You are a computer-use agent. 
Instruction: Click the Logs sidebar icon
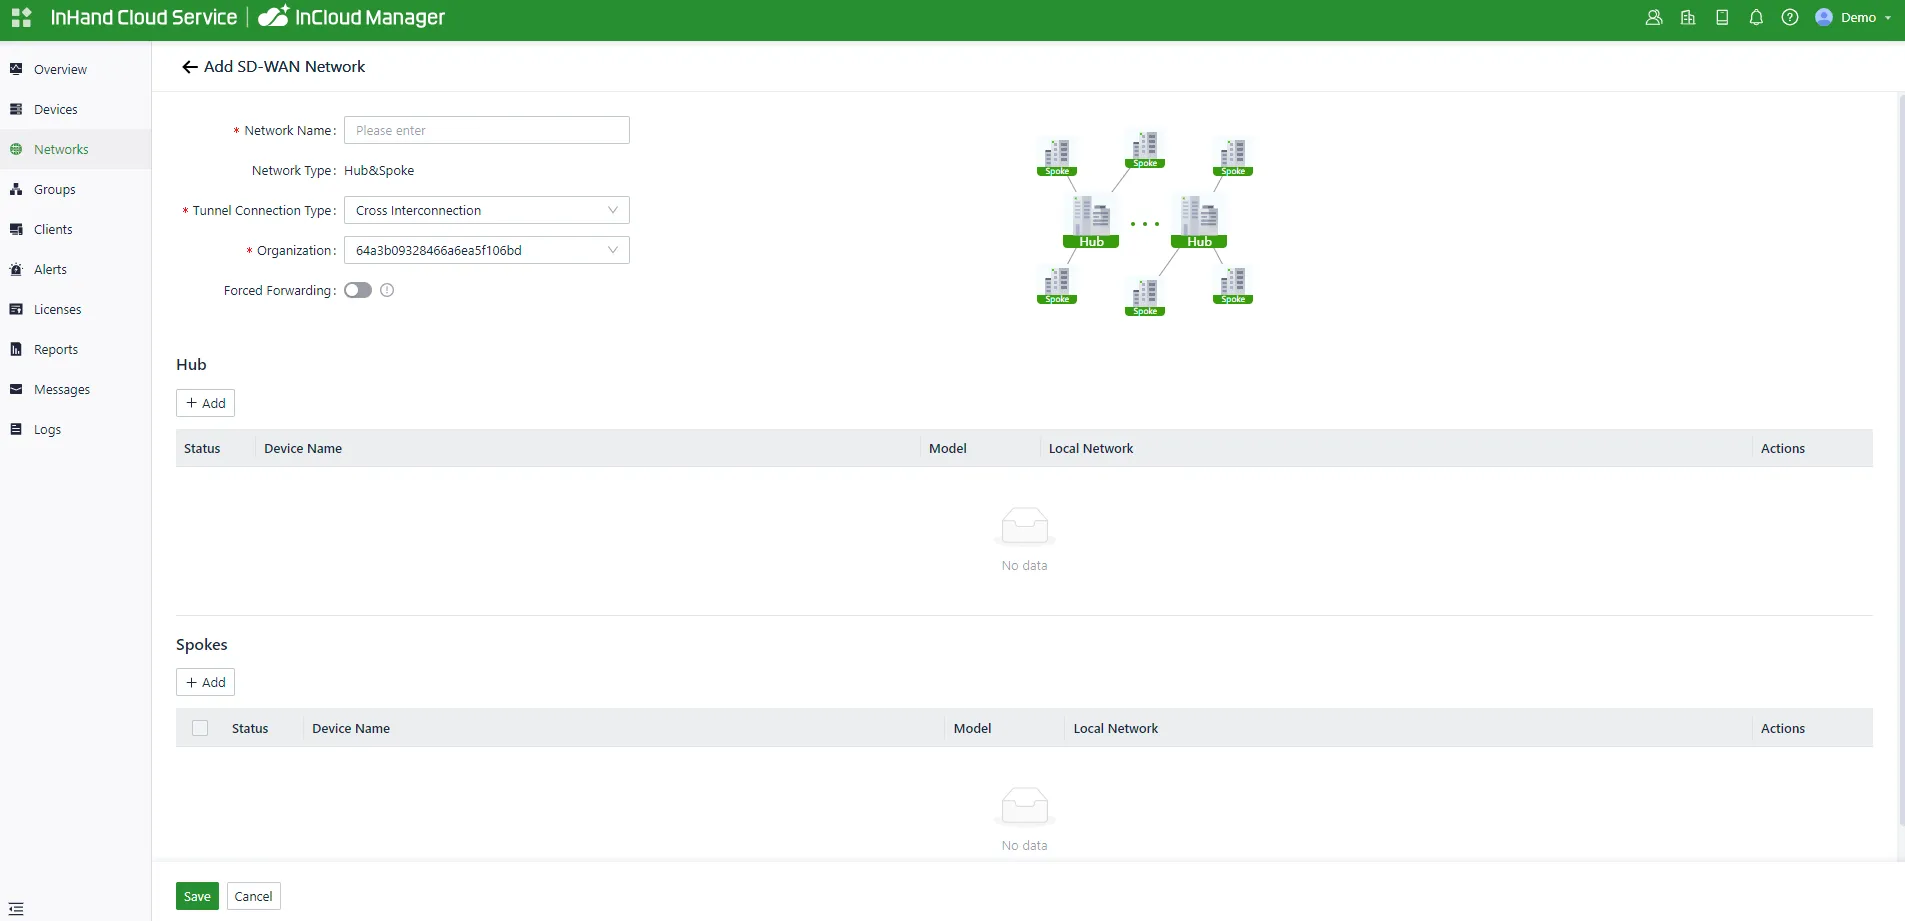click(16, 429)
